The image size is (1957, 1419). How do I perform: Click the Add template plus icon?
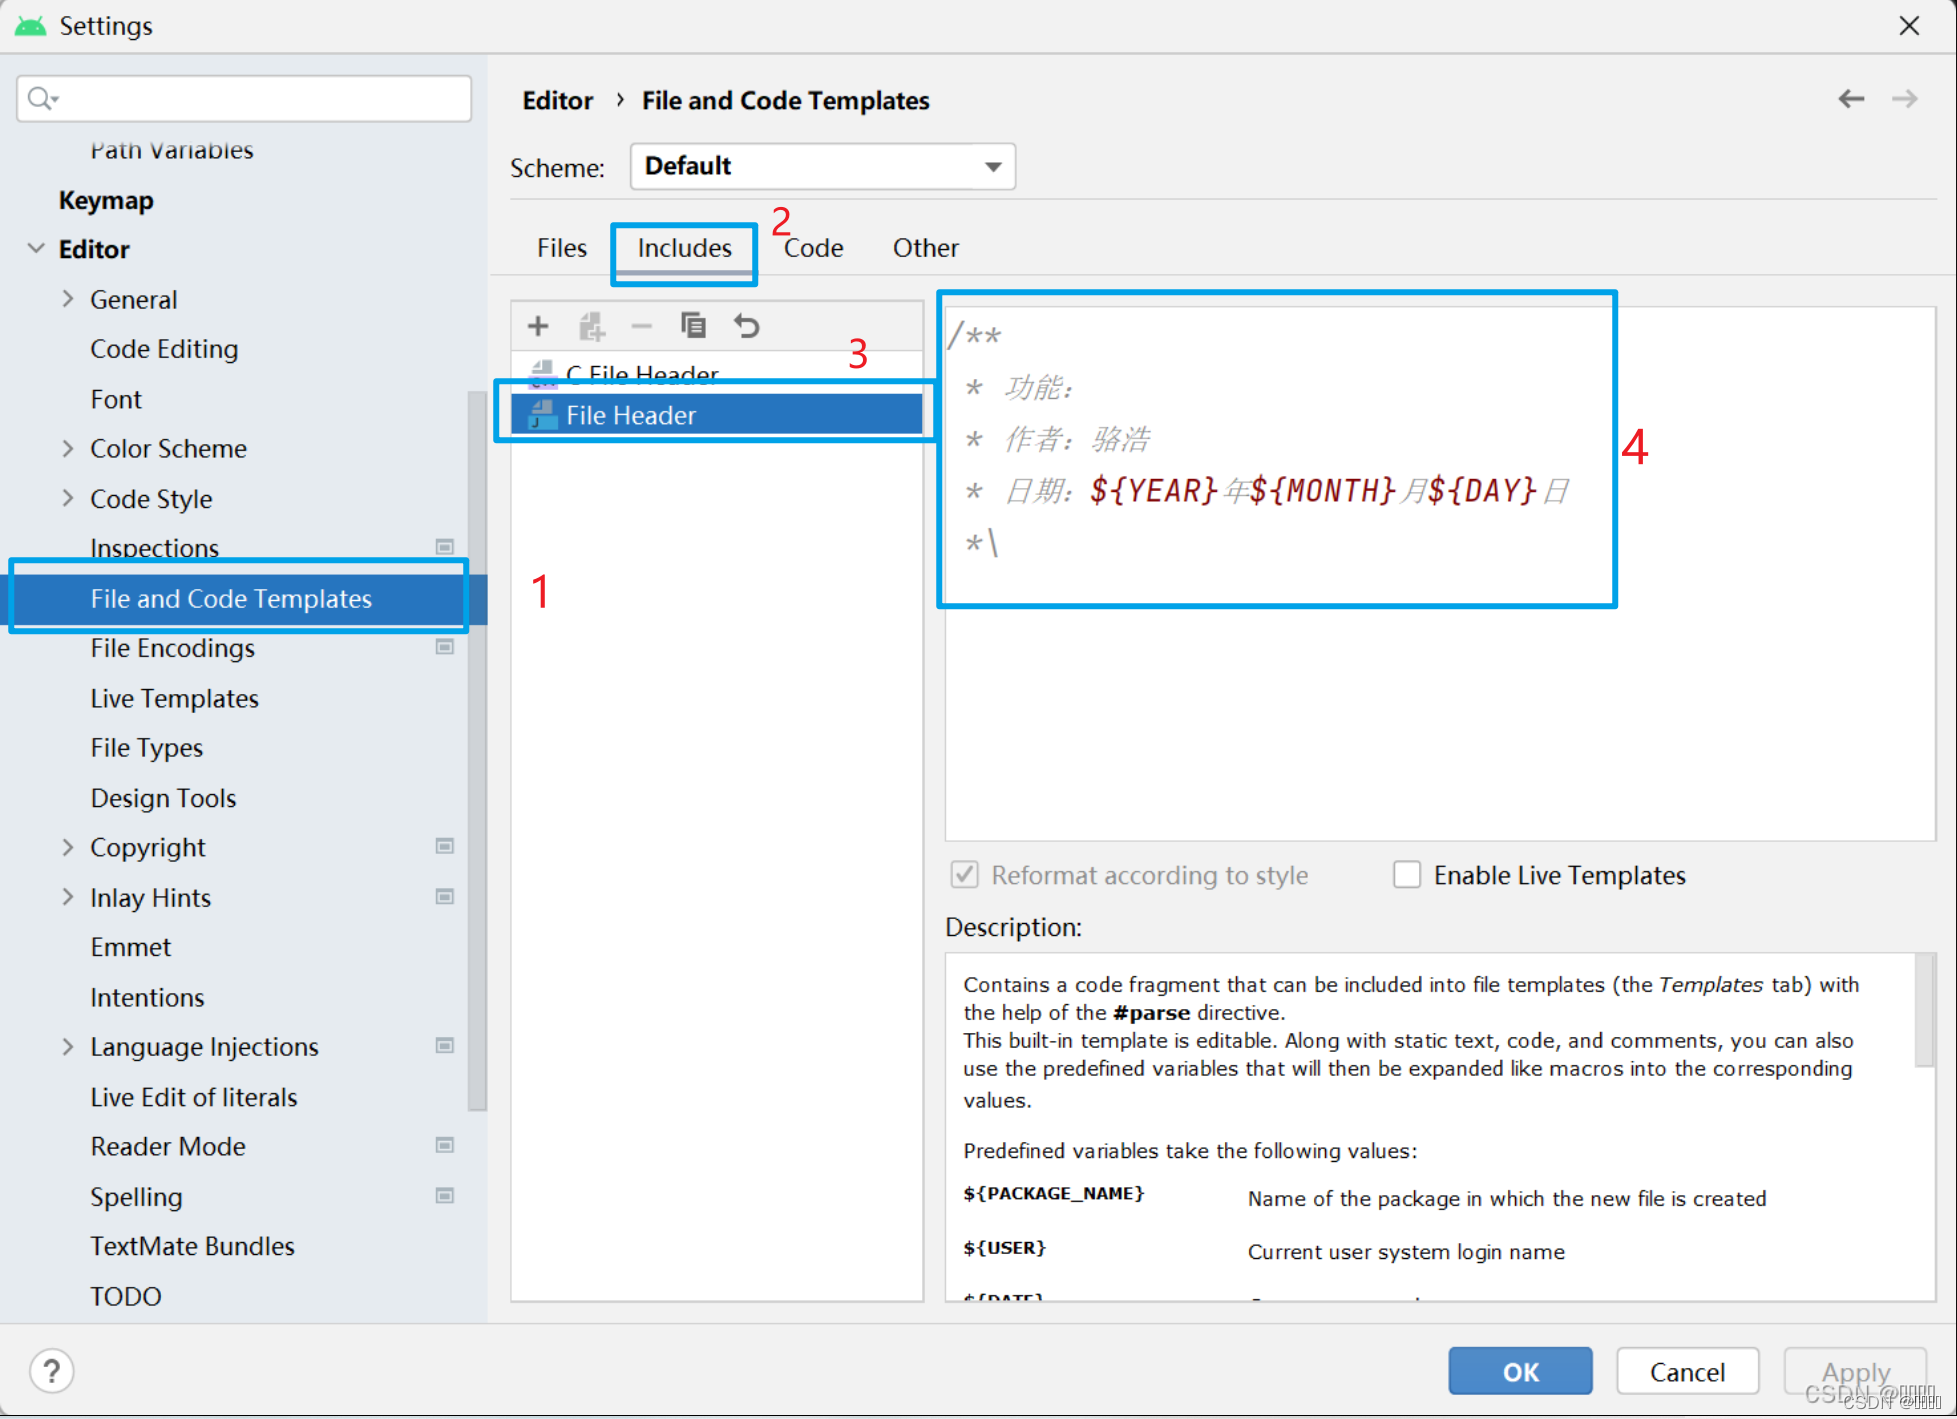(x=538, y=326)
